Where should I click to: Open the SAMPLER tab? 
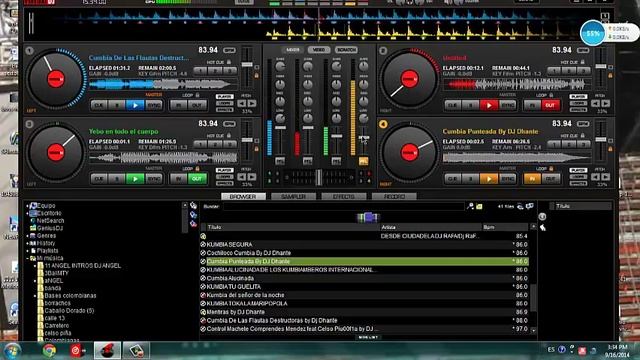click(293, 196)
